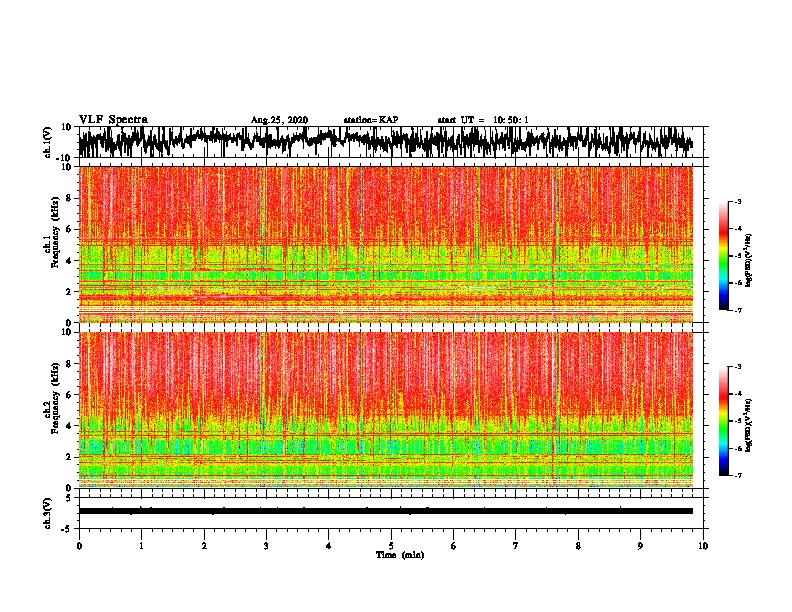
Task: Click the "8" kHz tick on ch.1 spectrogram
Action: 70,198
